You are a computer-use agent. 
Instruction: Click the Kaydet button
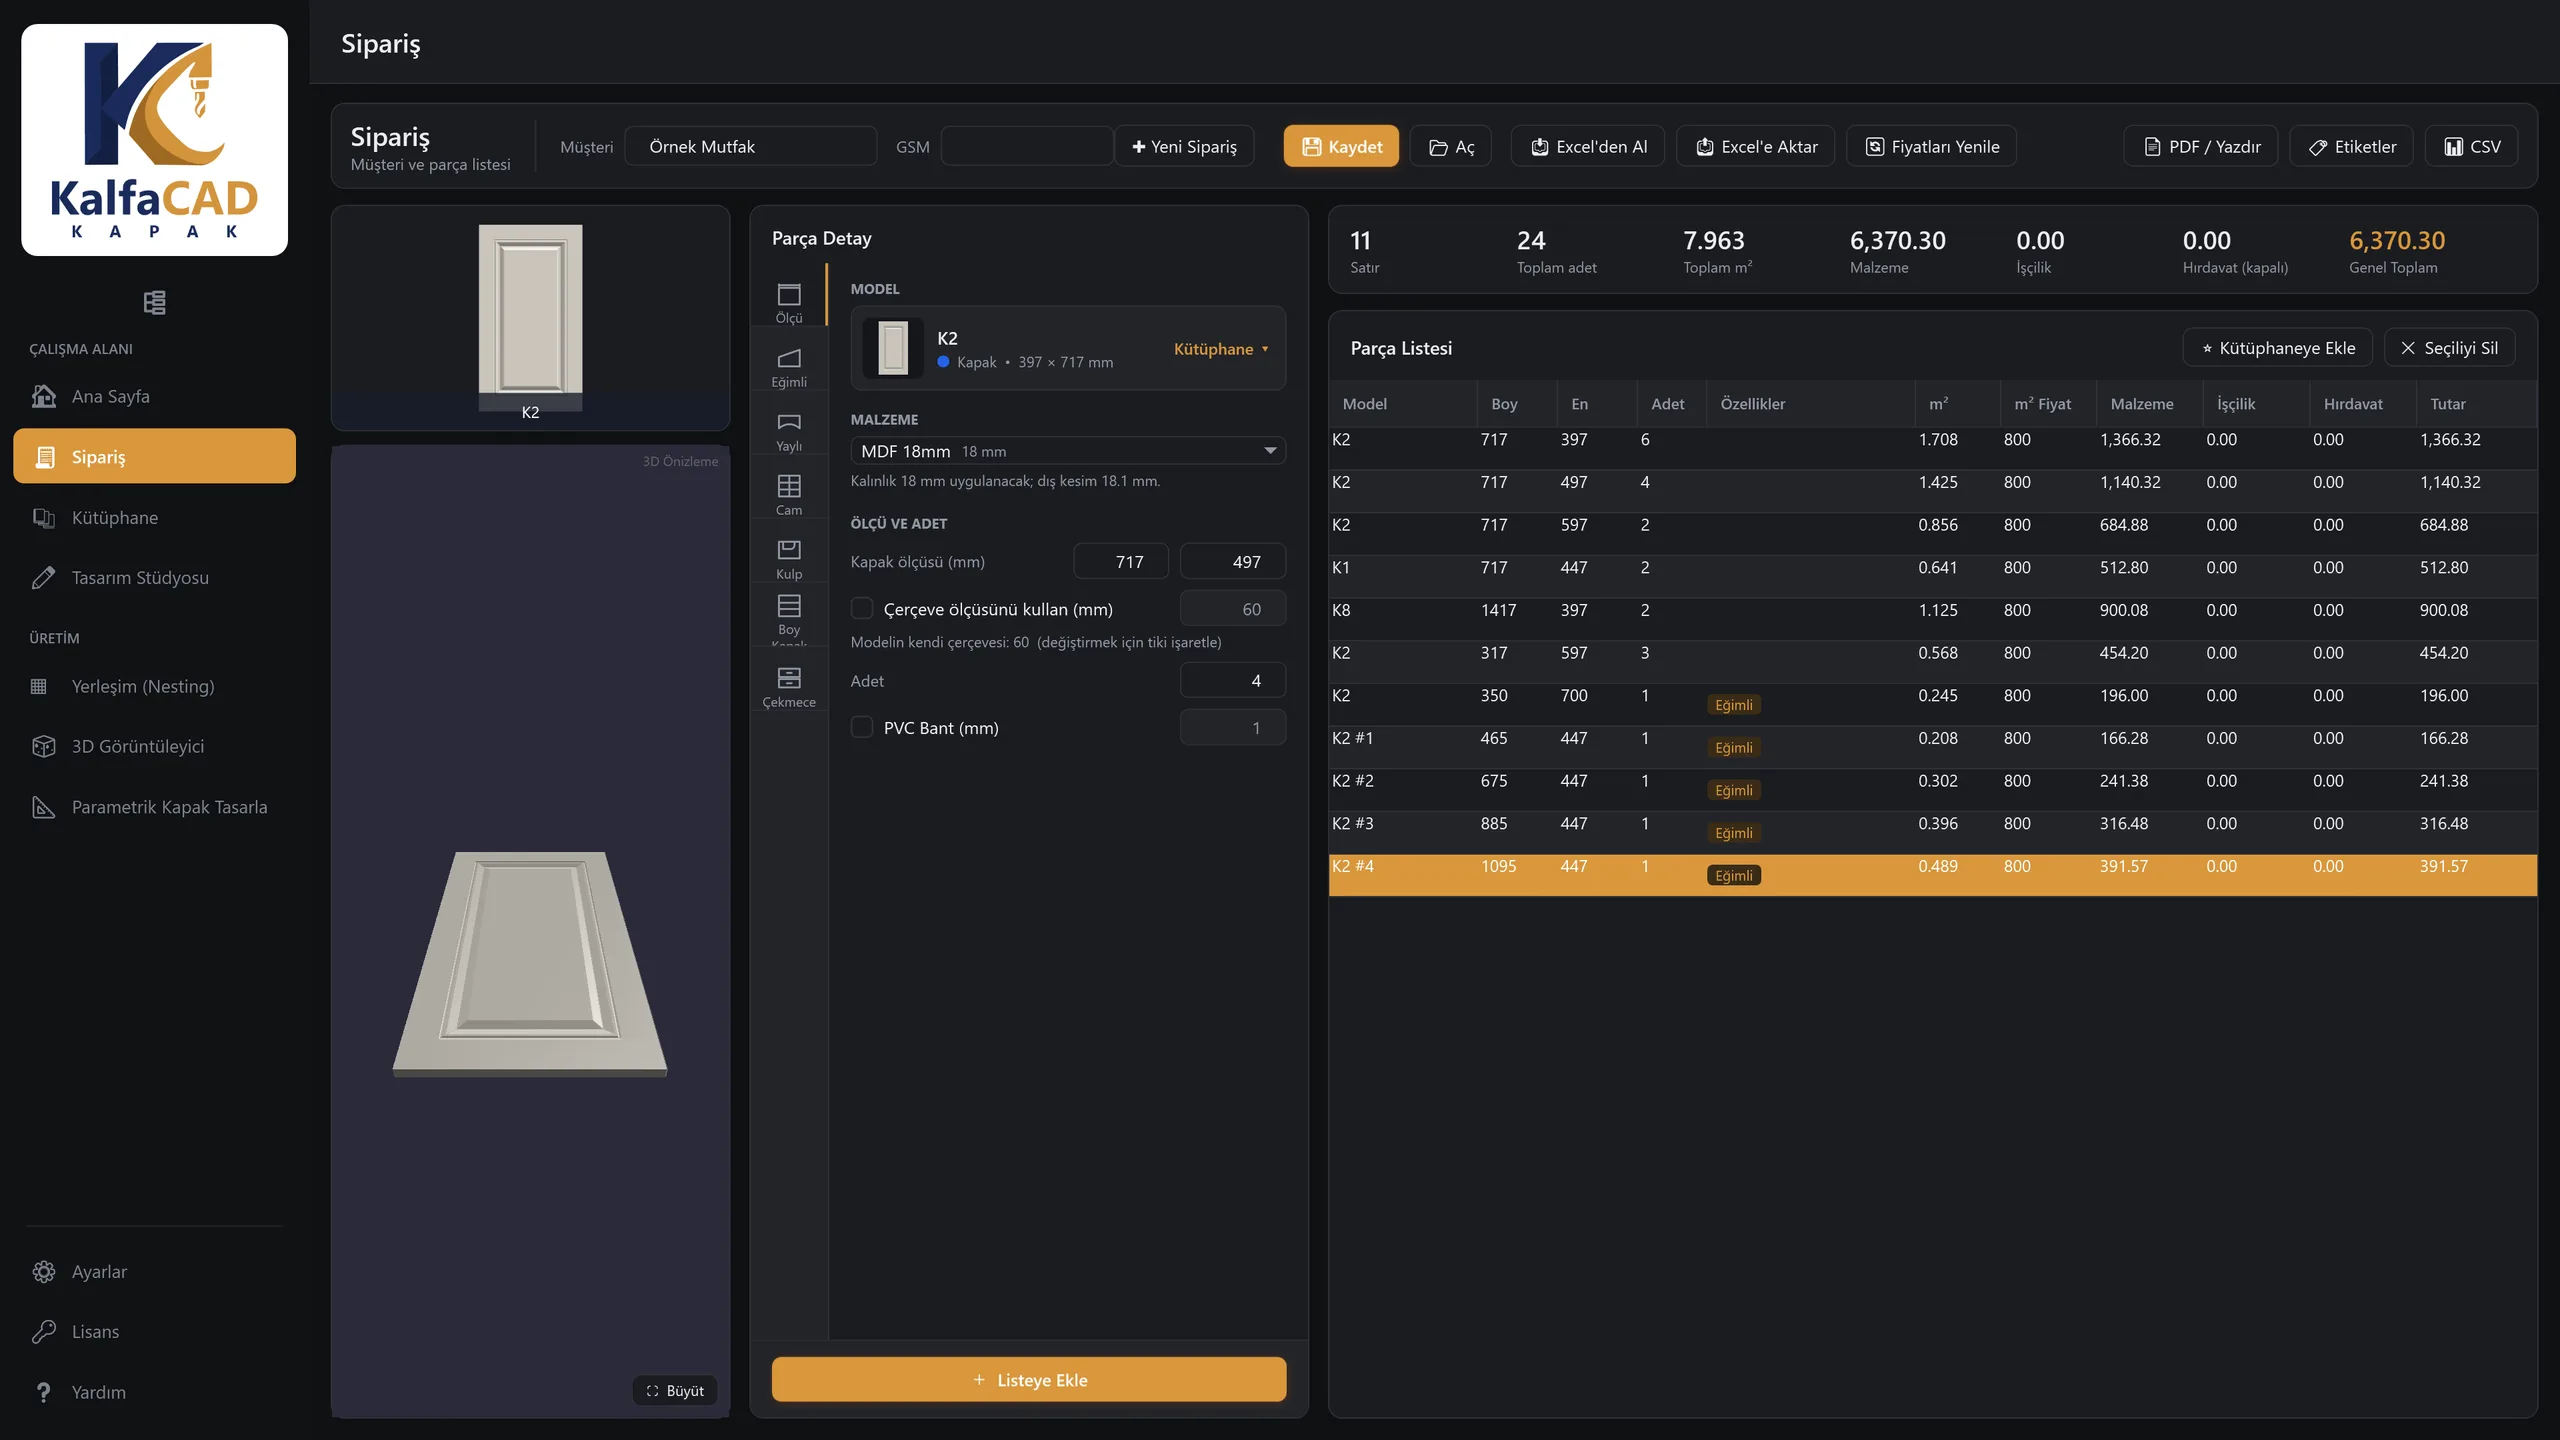pyautogui.click(x=1341, y=146)
